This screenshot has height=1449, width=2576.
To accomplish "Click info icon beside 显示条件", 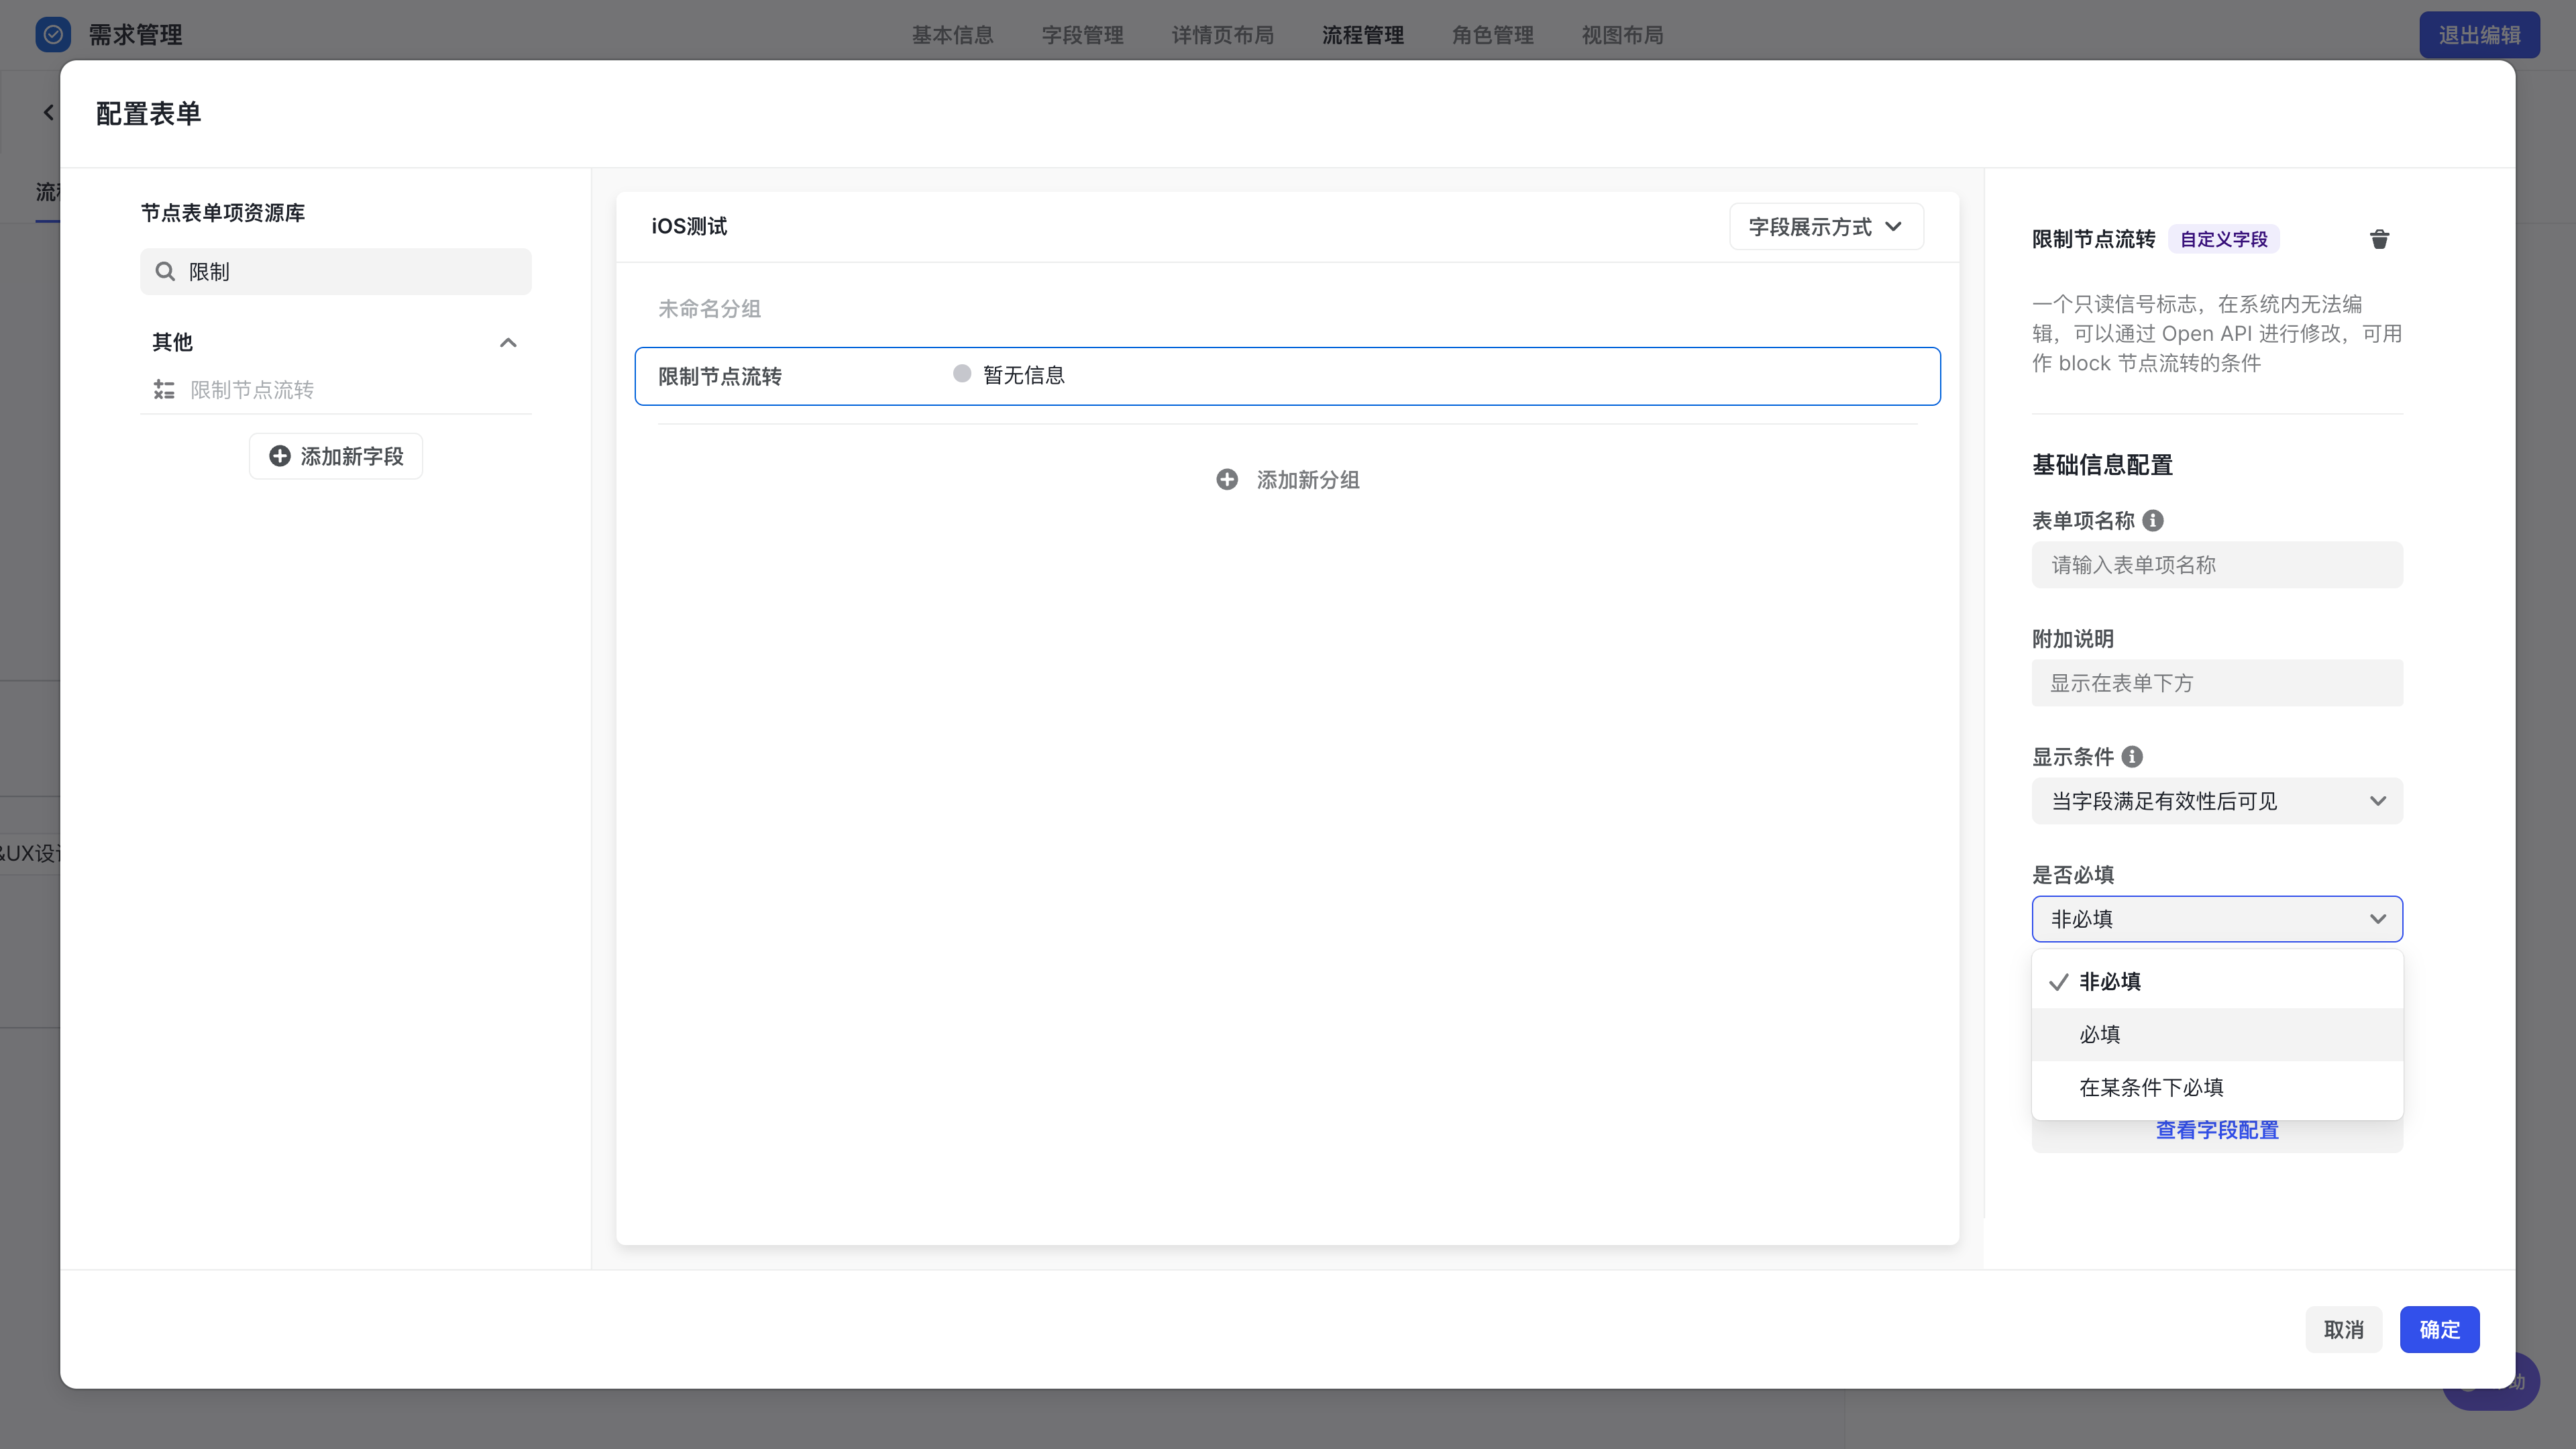I will pos(2131,756).
